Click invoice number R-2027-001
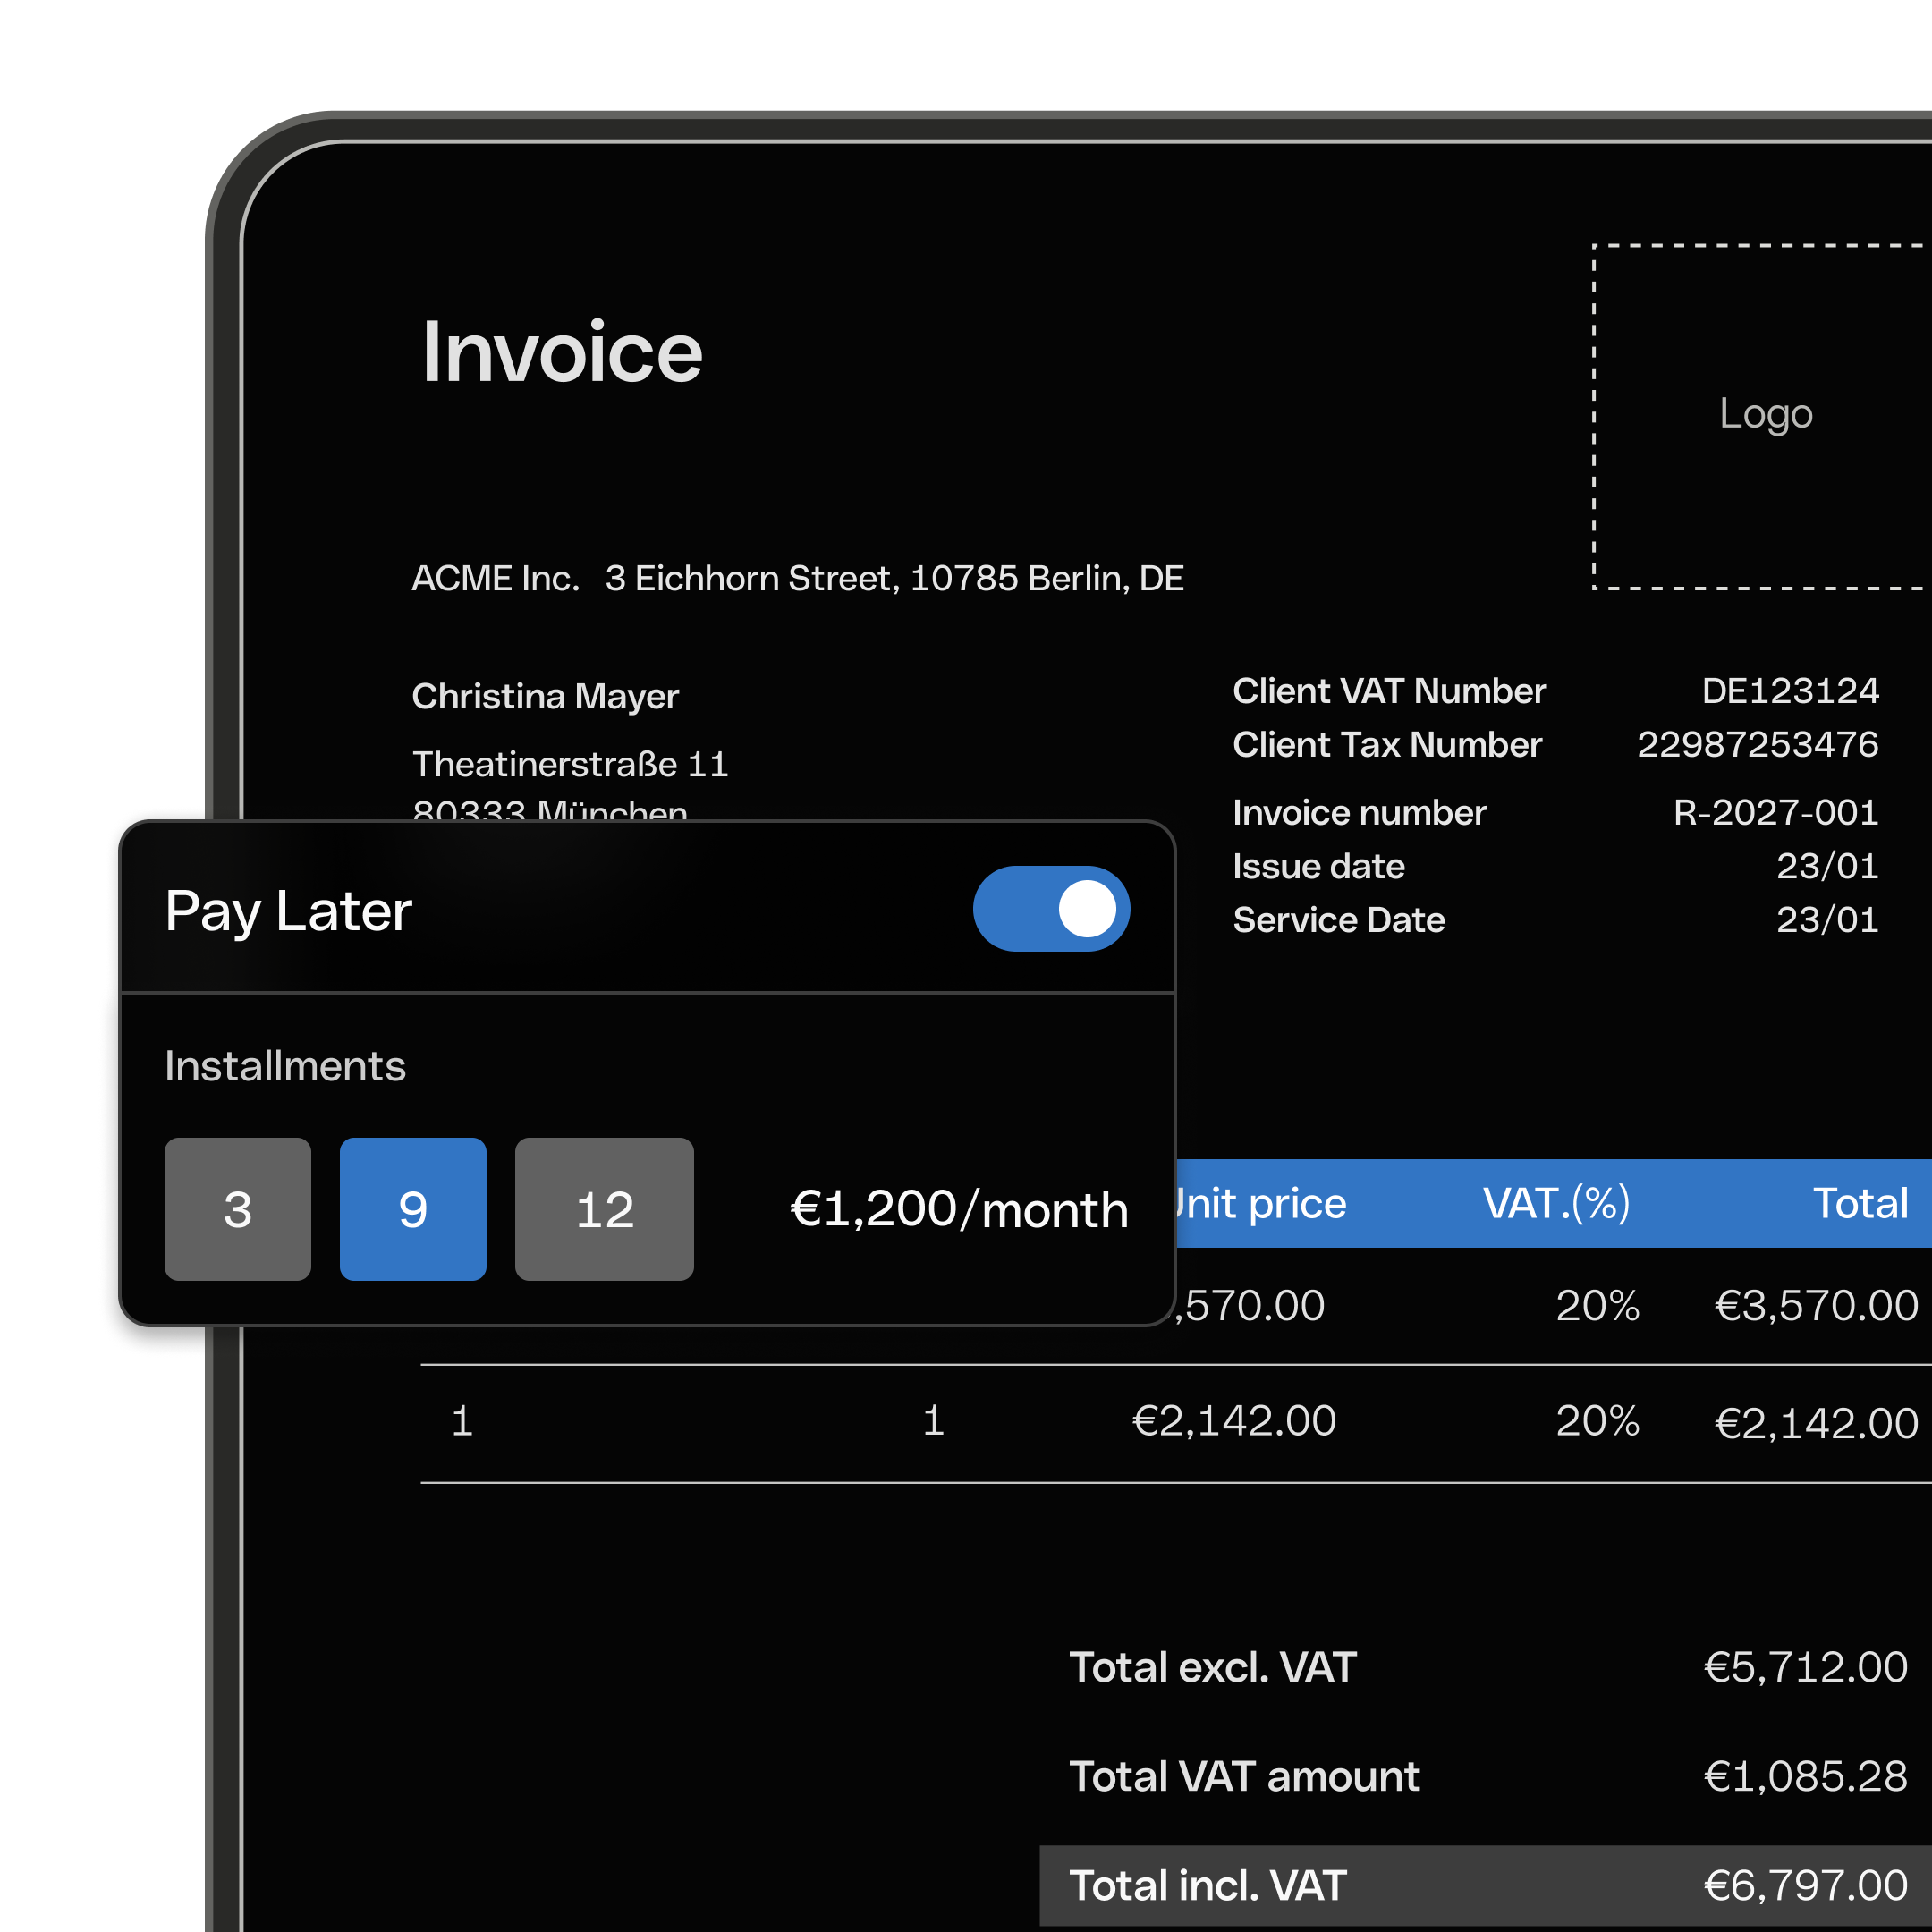The width and height of the screenshot is (1932, 1932). (x=1775, y=812)
